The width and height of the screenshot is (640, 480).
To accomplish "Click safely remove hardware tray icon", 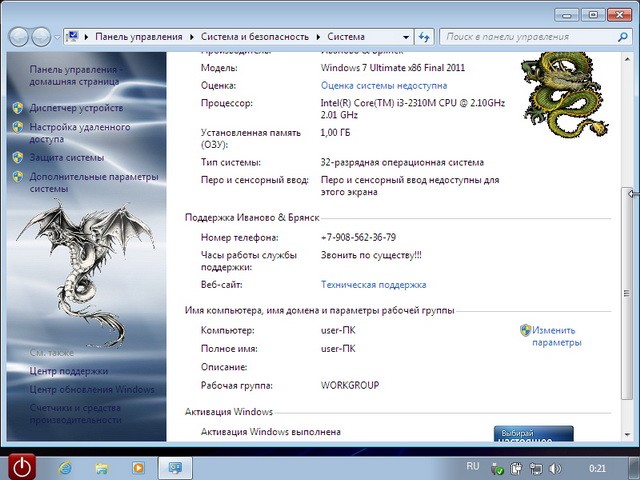I will point(497,469).
